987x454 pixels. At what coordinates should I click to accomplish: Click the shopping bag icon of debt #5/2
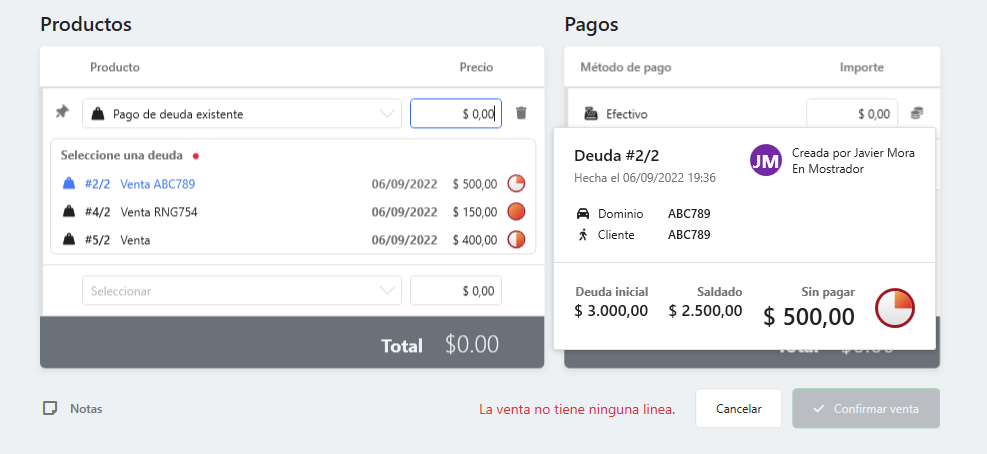point(69,240)
